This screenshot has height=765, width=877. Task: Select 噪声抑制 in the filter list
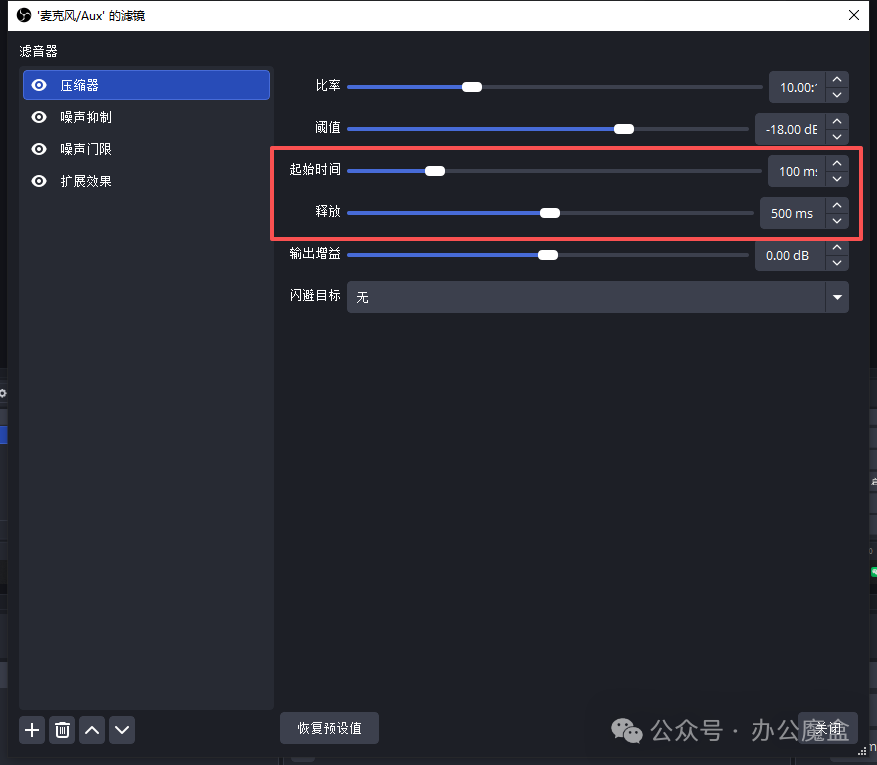click(x=86, y=117)
